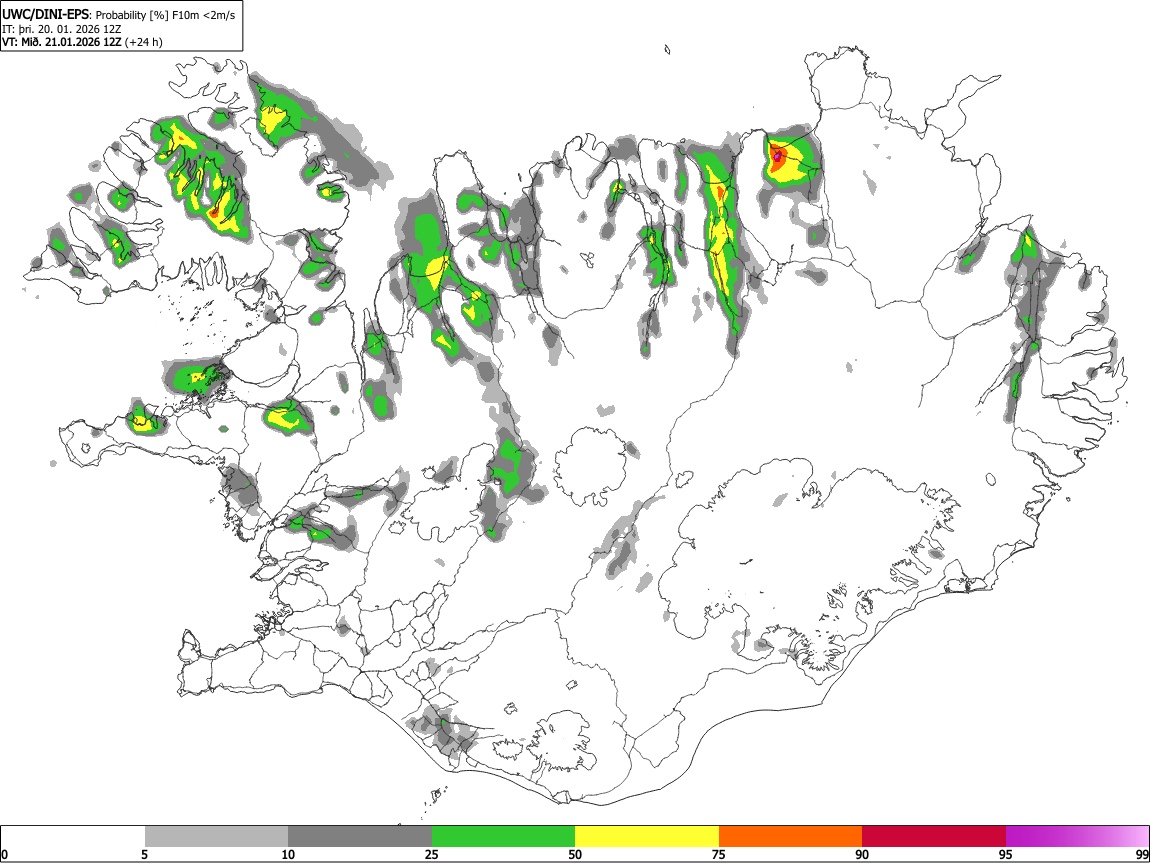This screenshot has height=863, width=1150.
Task: Click the 90-95% red legend swatch
Action: tap(934, 837)
